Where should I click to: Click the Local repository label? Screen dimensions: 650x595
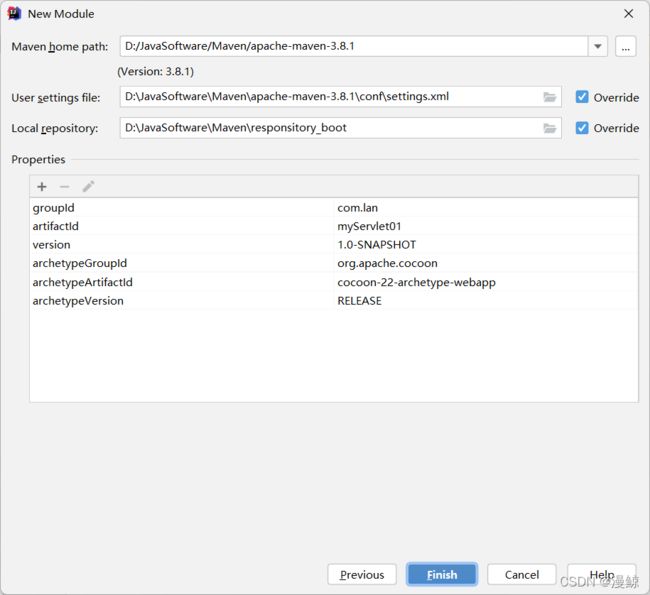[x=55, y=129]
